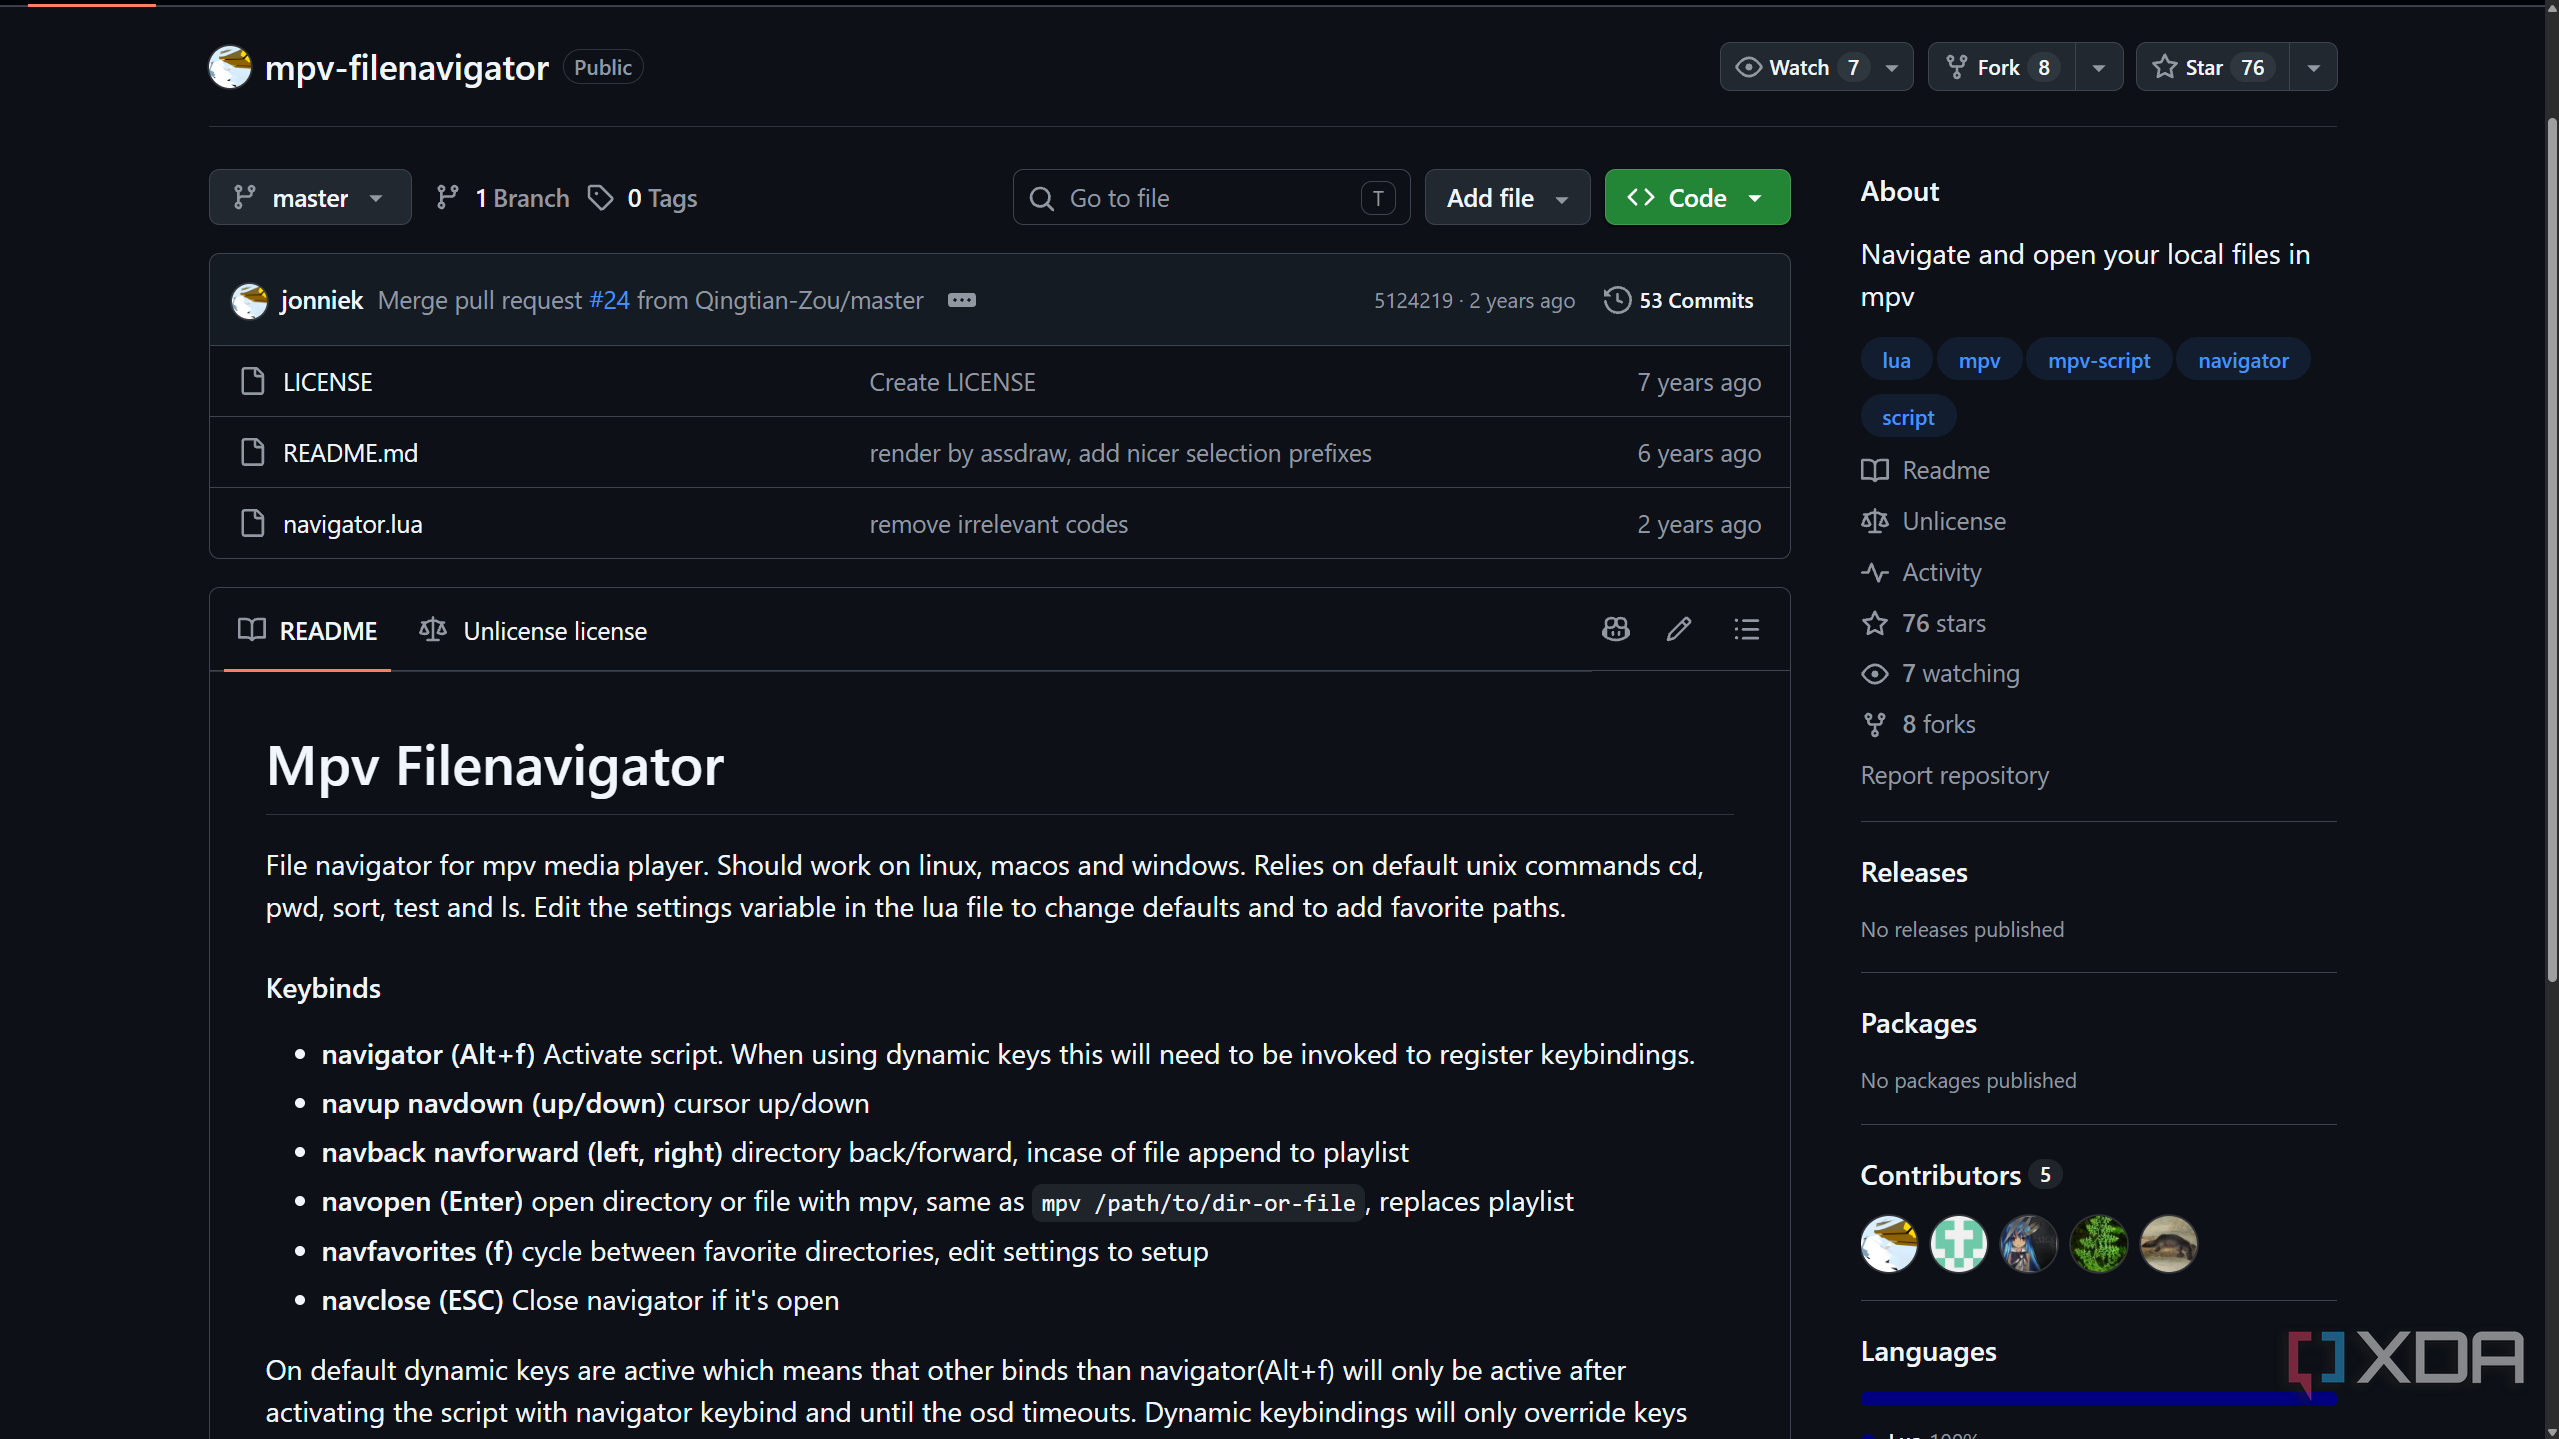View the 0 Tags list
The width and height of the screenshot is (2559, 1439).
click(643, 198)
